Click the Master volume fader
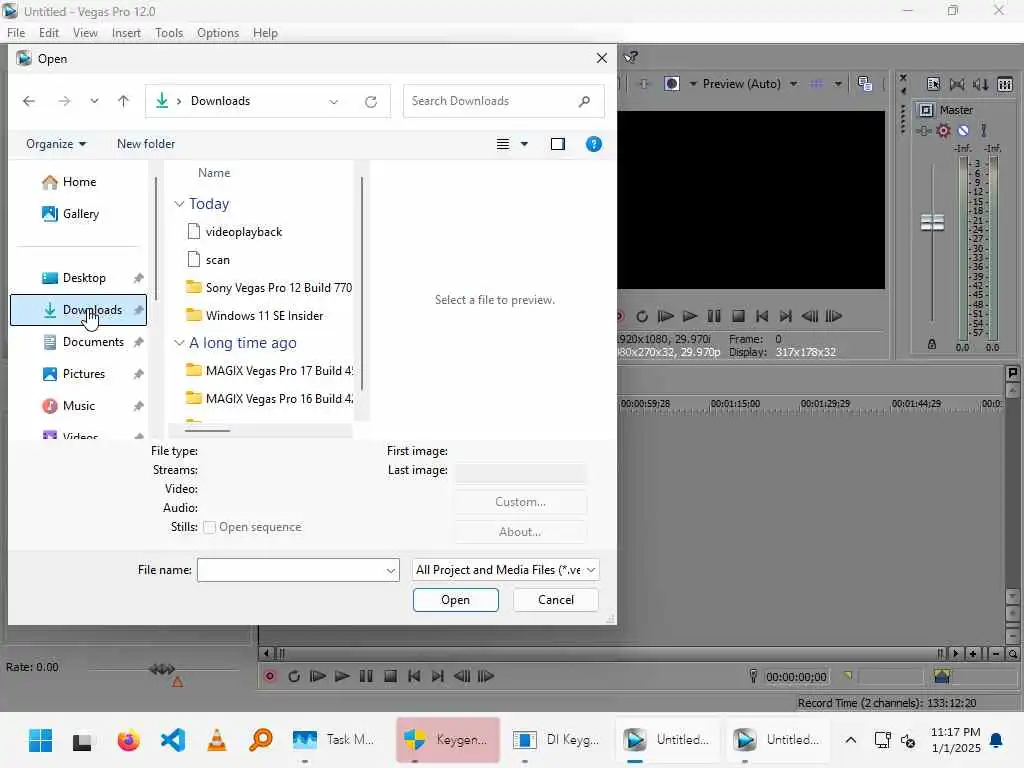1024x768 pixels. (933, 222)
